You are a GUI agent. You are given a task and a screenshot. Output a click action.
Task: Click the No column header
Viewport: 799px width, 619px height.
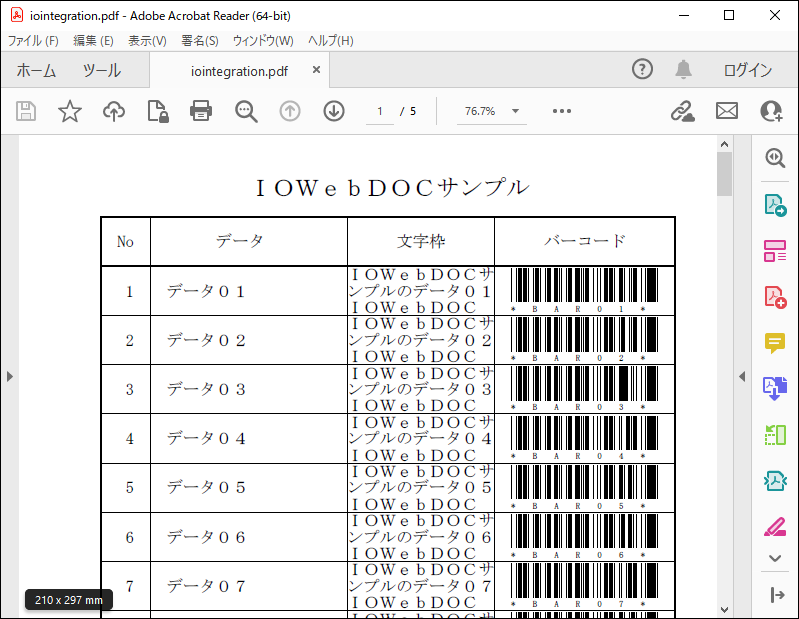pyautogui.click(x=125, y=241)
